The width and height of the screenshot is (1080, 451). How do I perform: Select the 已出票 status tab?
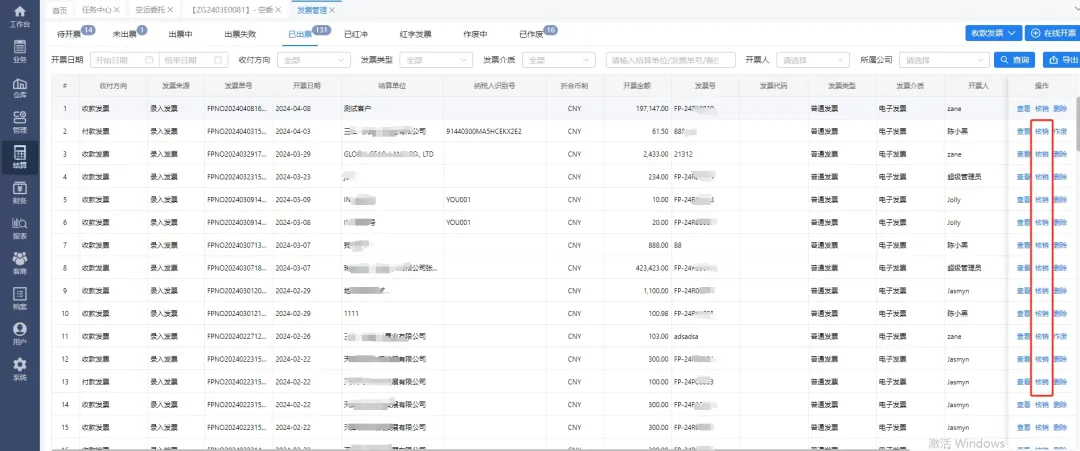coord(301,34)
